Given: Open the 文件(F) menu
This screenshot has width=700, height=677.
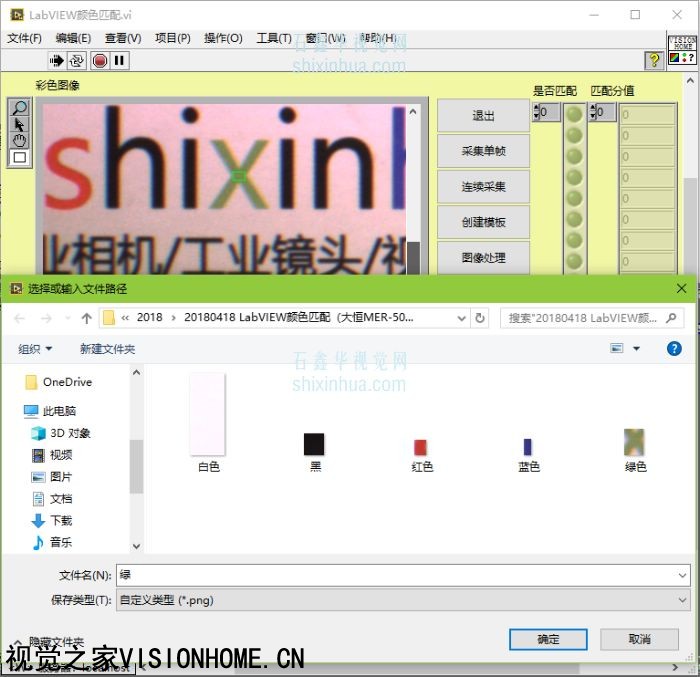Looking at the screenshot, I should pos(24,38).
